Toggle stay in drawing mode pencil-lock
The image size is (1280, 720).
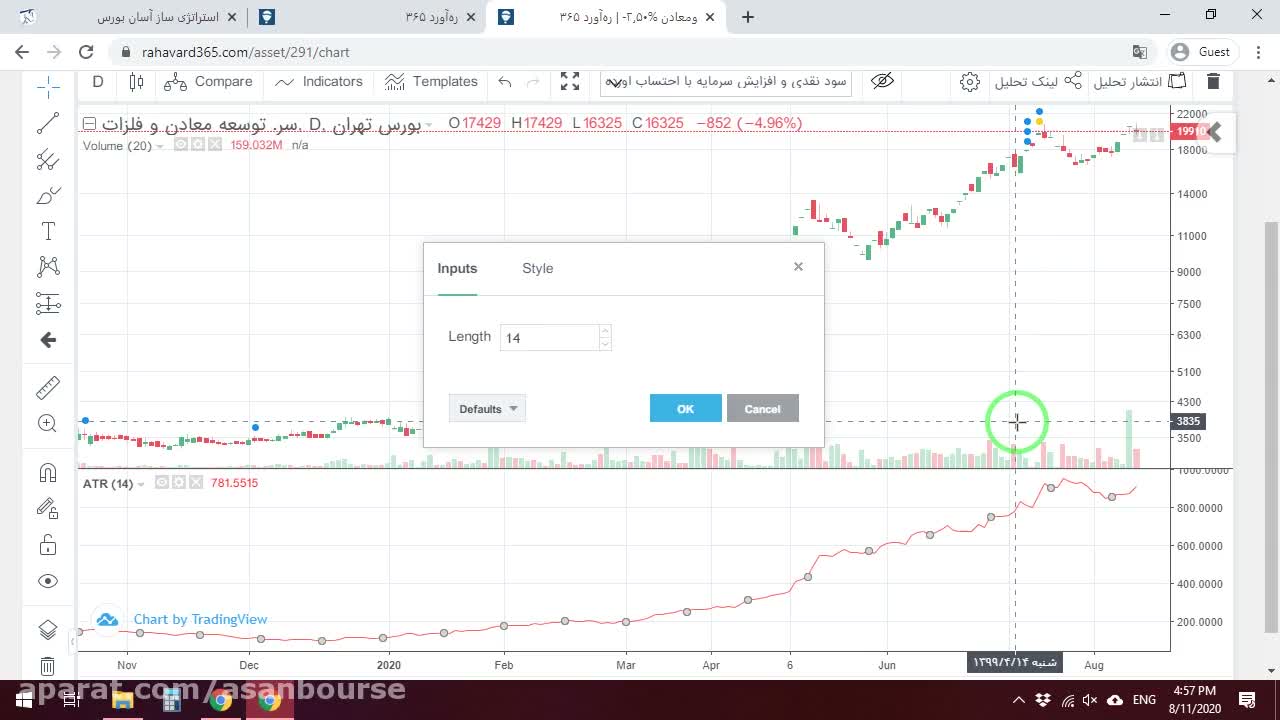point(48,509)
